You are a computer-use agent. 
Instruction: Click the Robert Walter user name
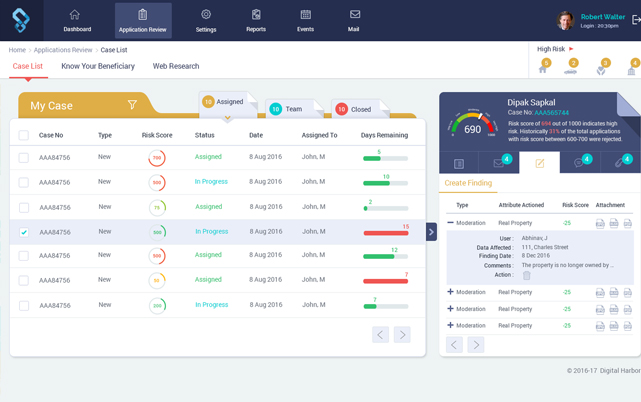pos(603,17)
